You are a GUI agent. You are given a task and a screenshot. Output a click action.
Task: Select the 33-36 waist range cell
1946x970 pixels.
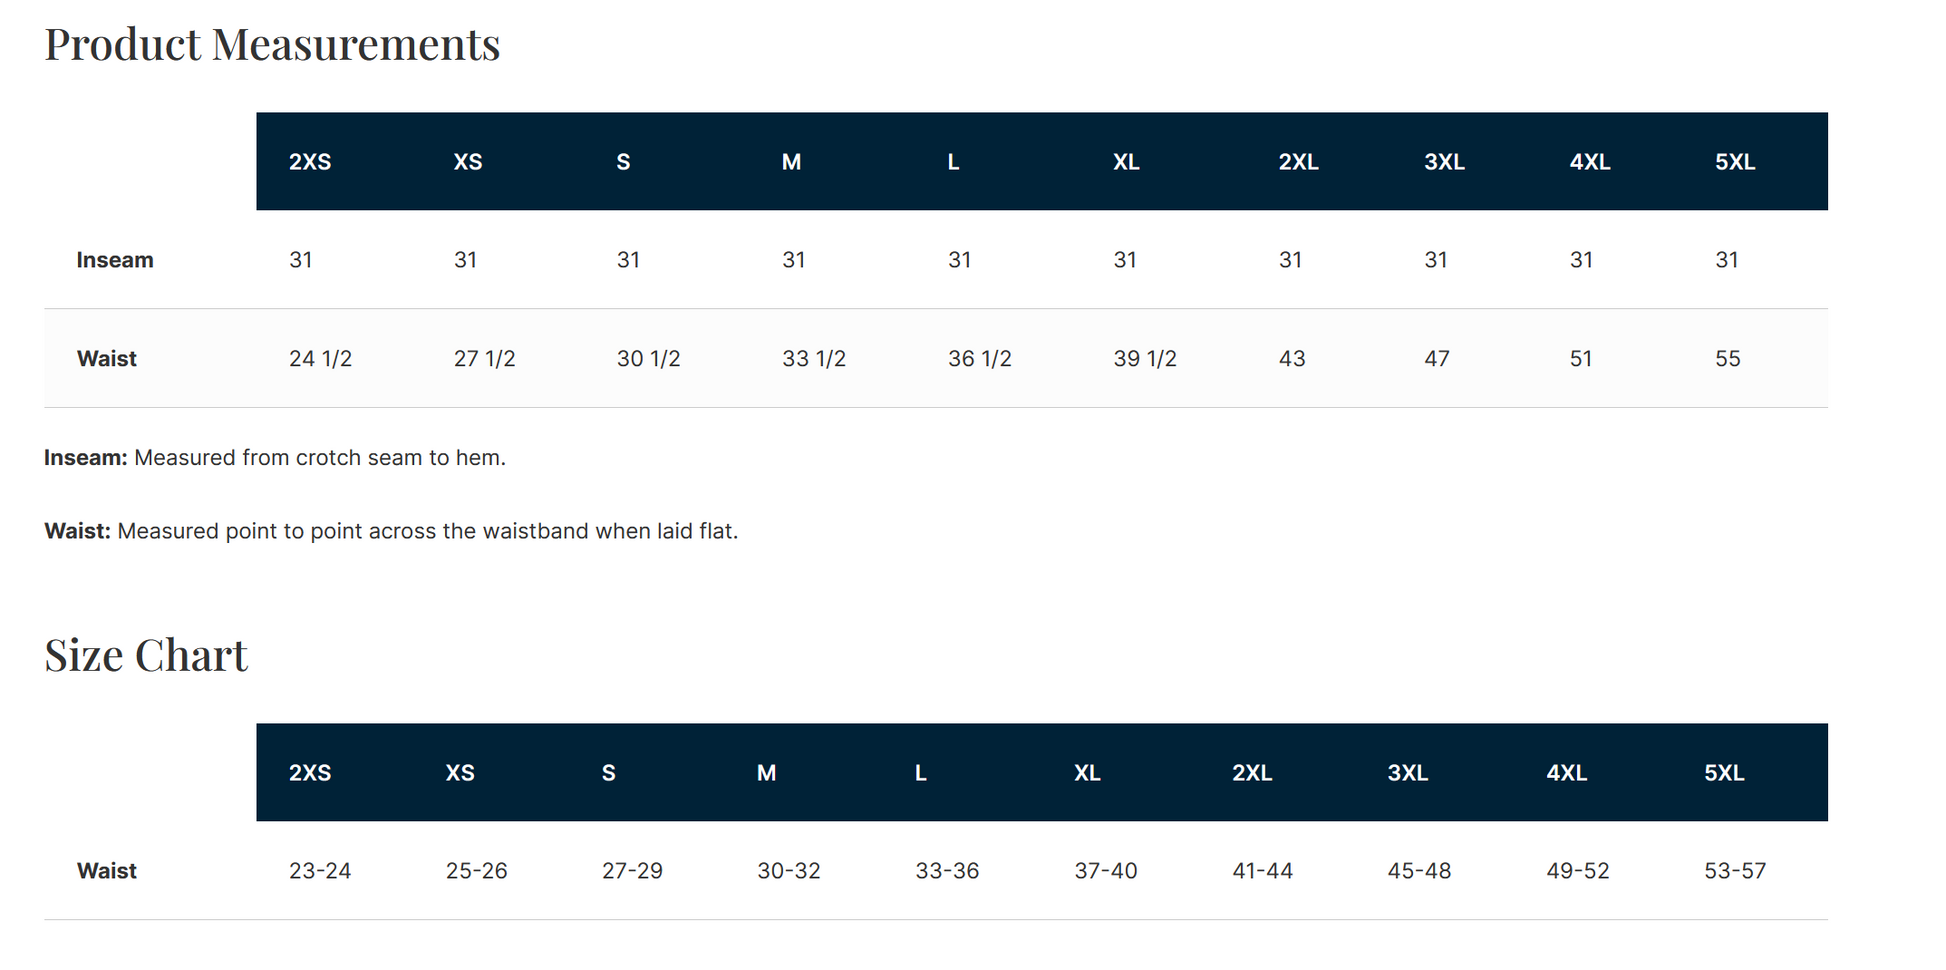[947, 871]
